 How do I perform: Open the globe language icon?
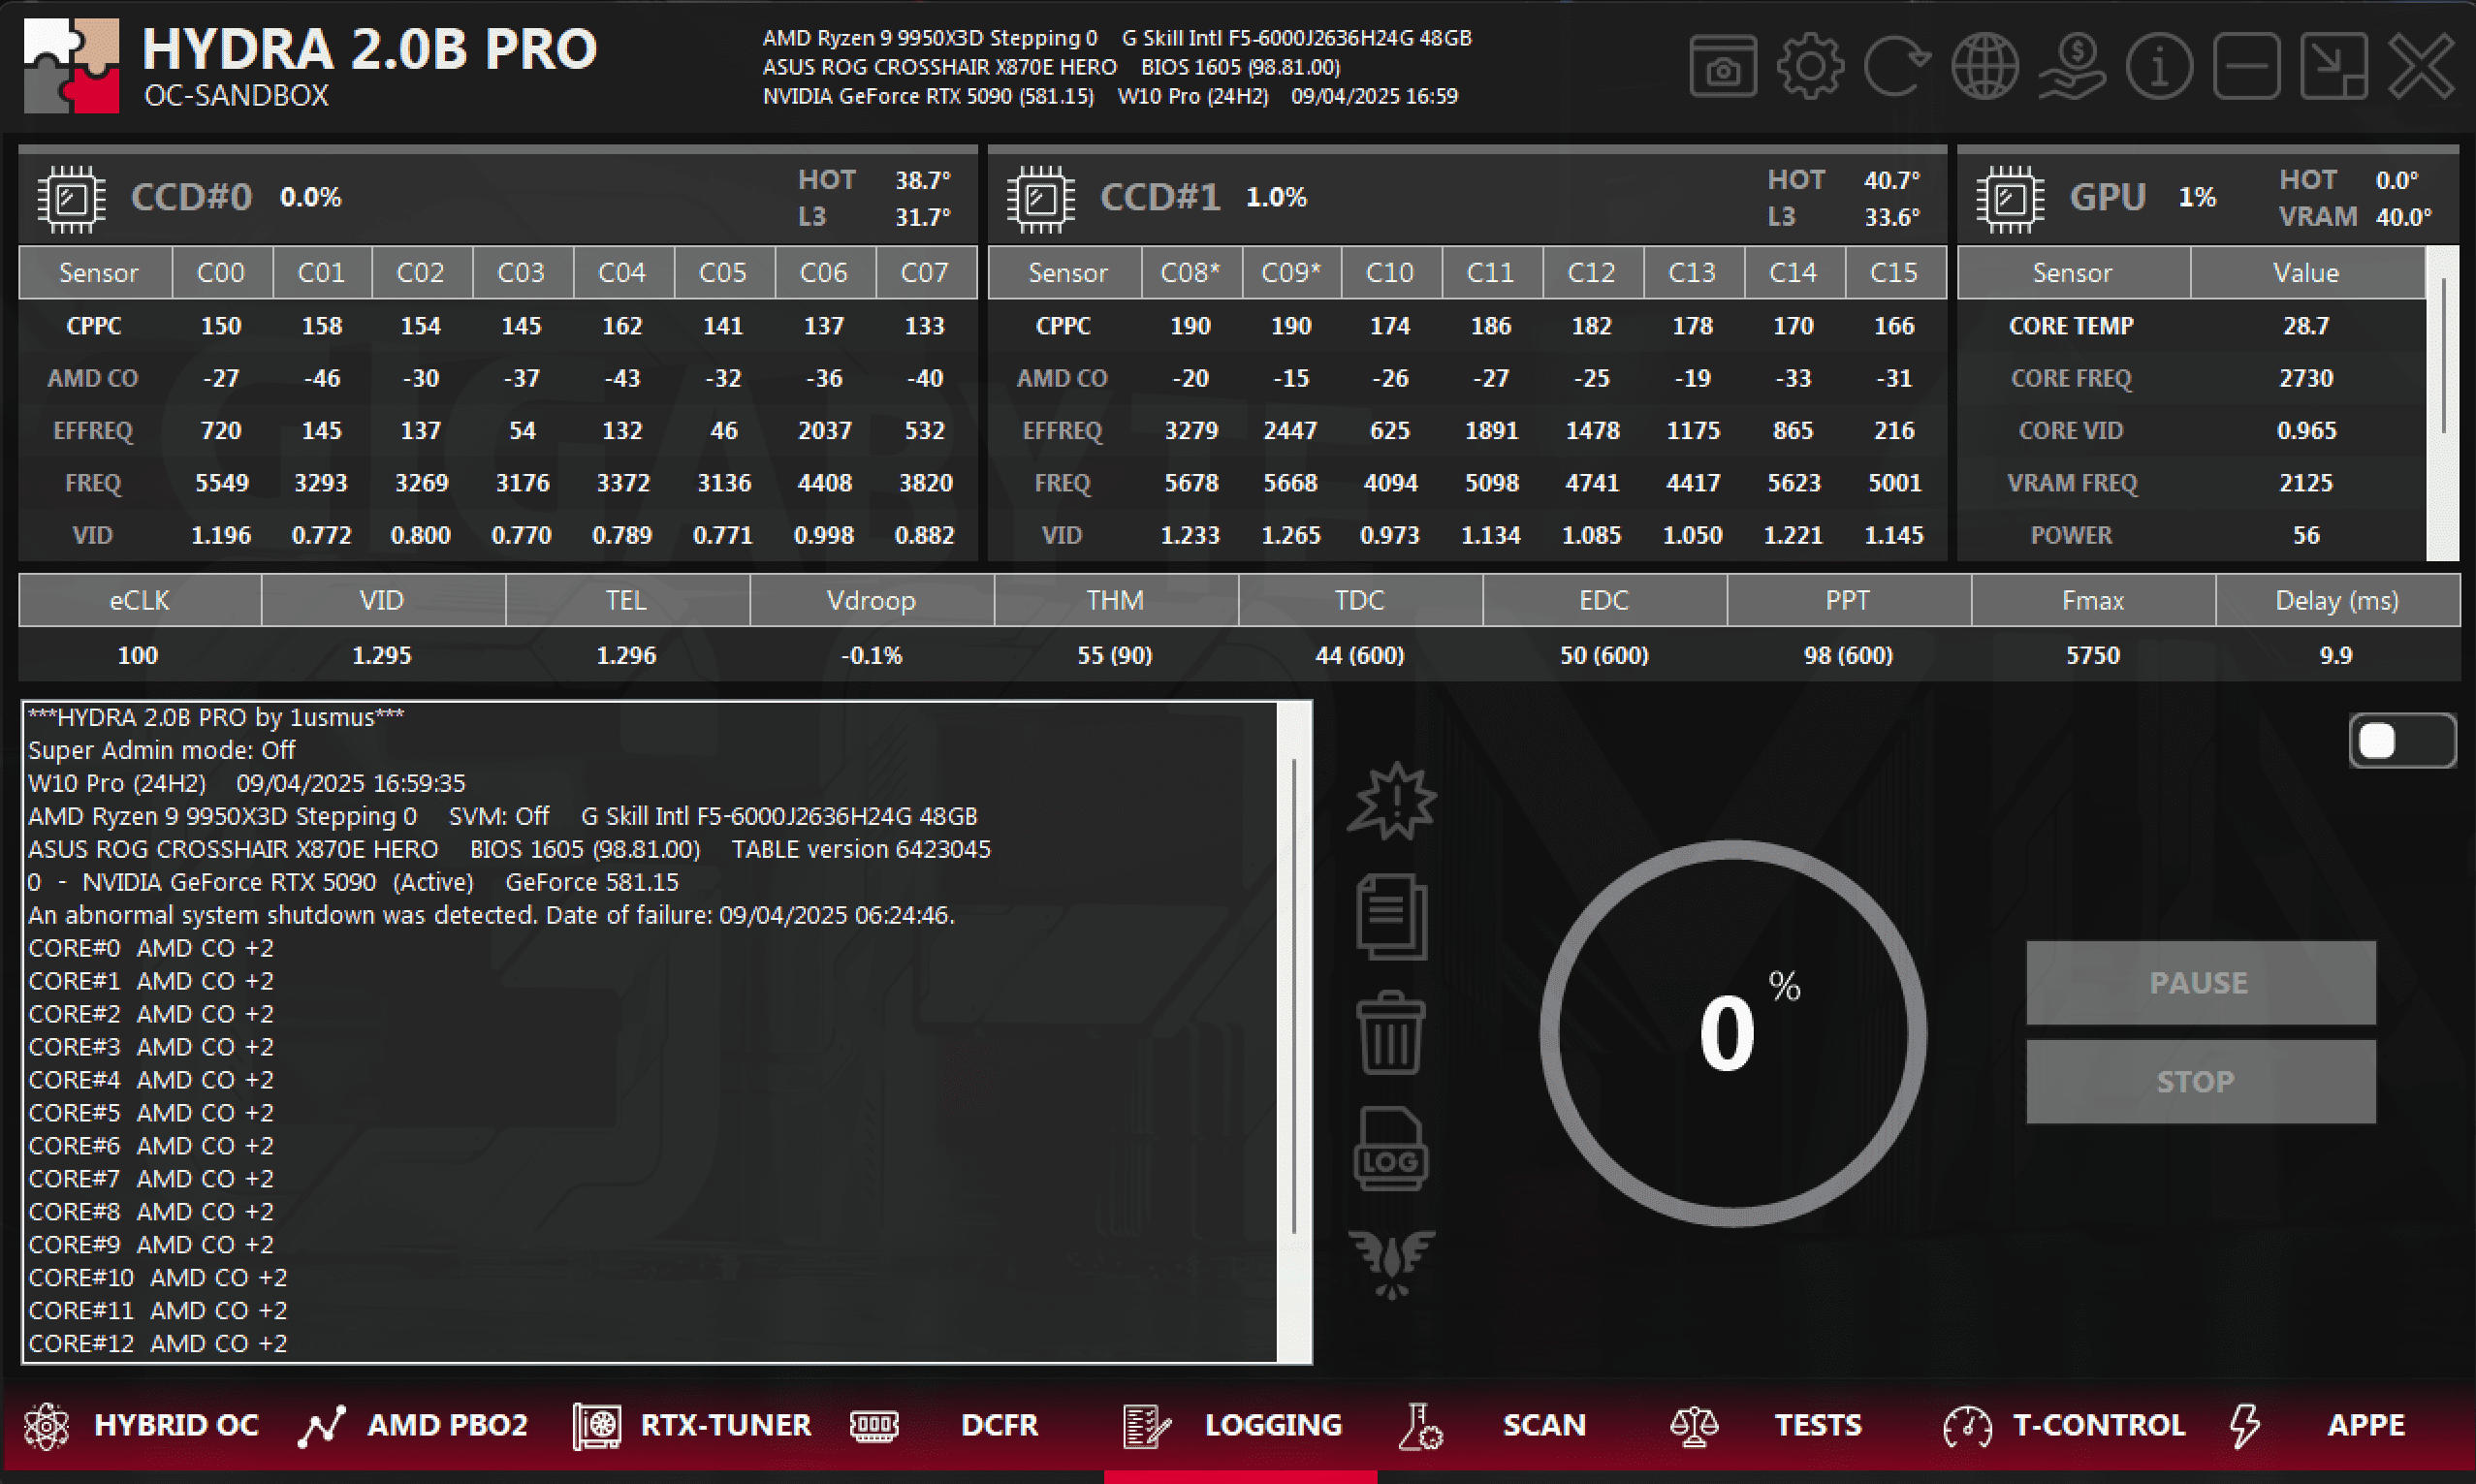pos(1984,66)
